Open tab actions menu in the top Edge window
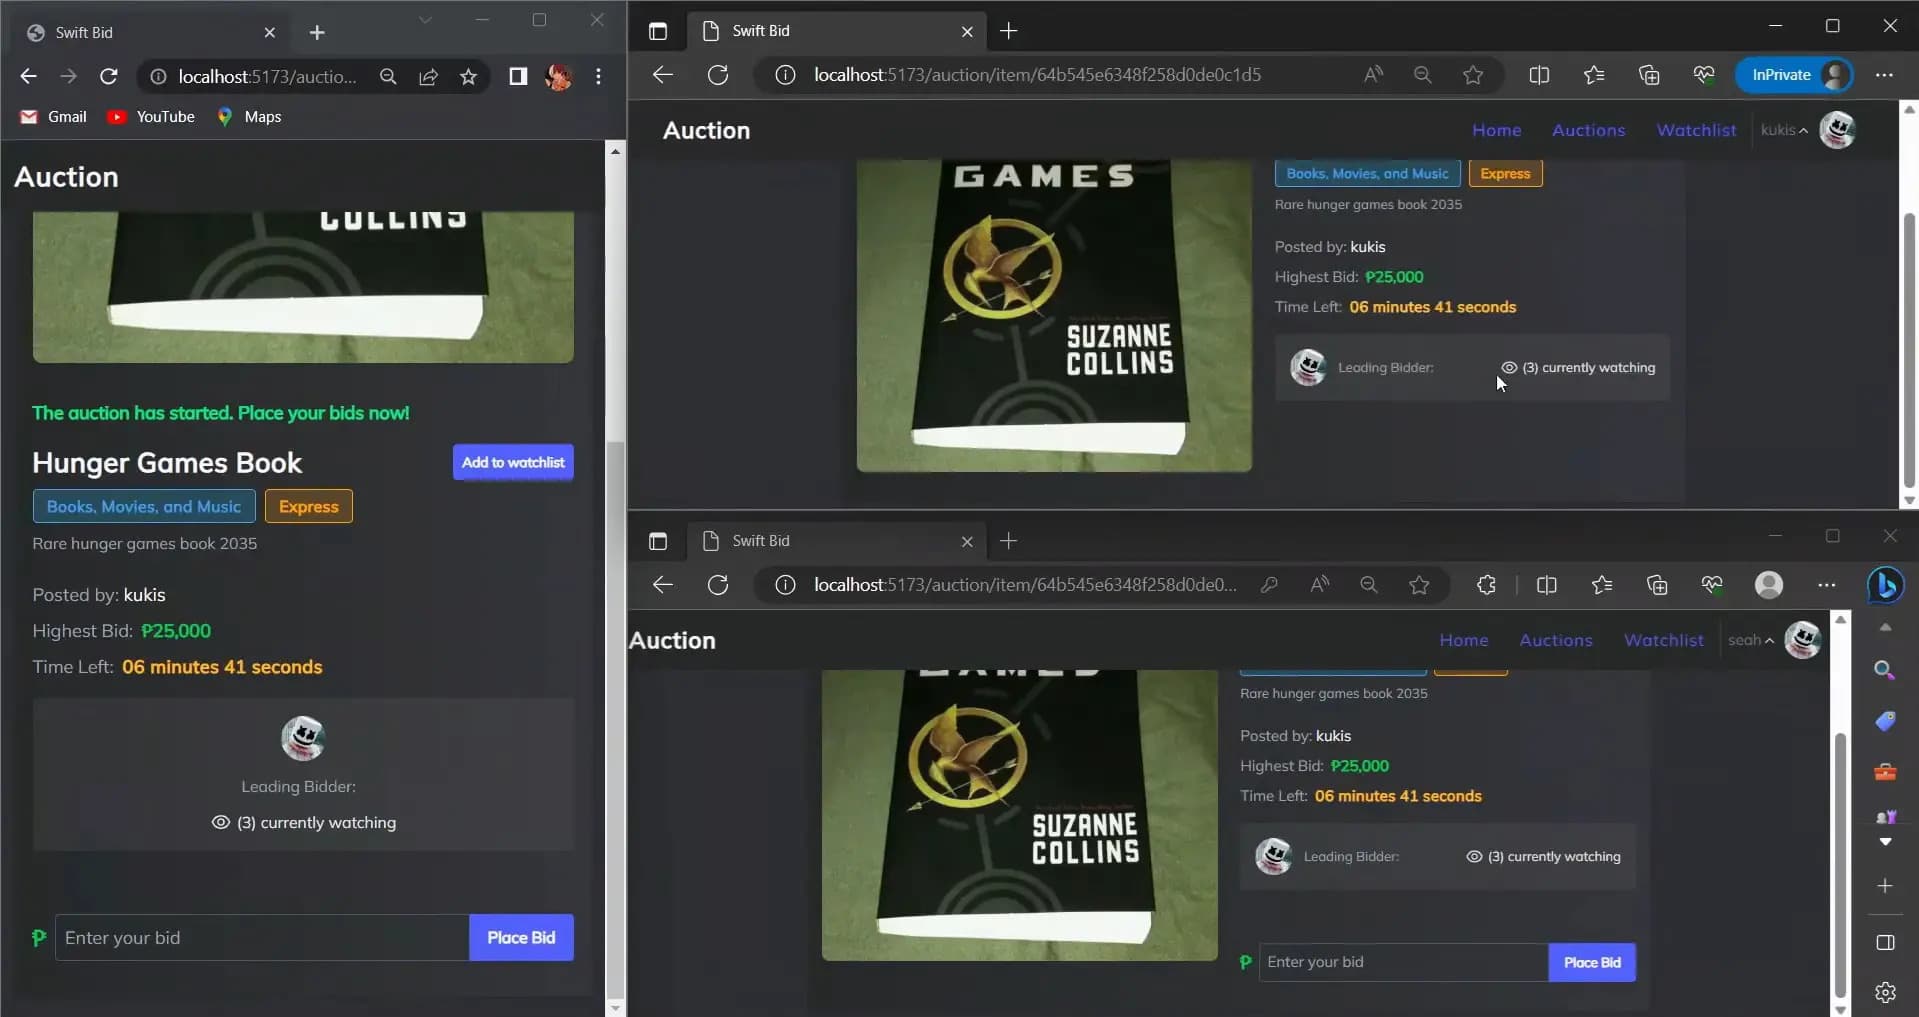 click(657, 31)
